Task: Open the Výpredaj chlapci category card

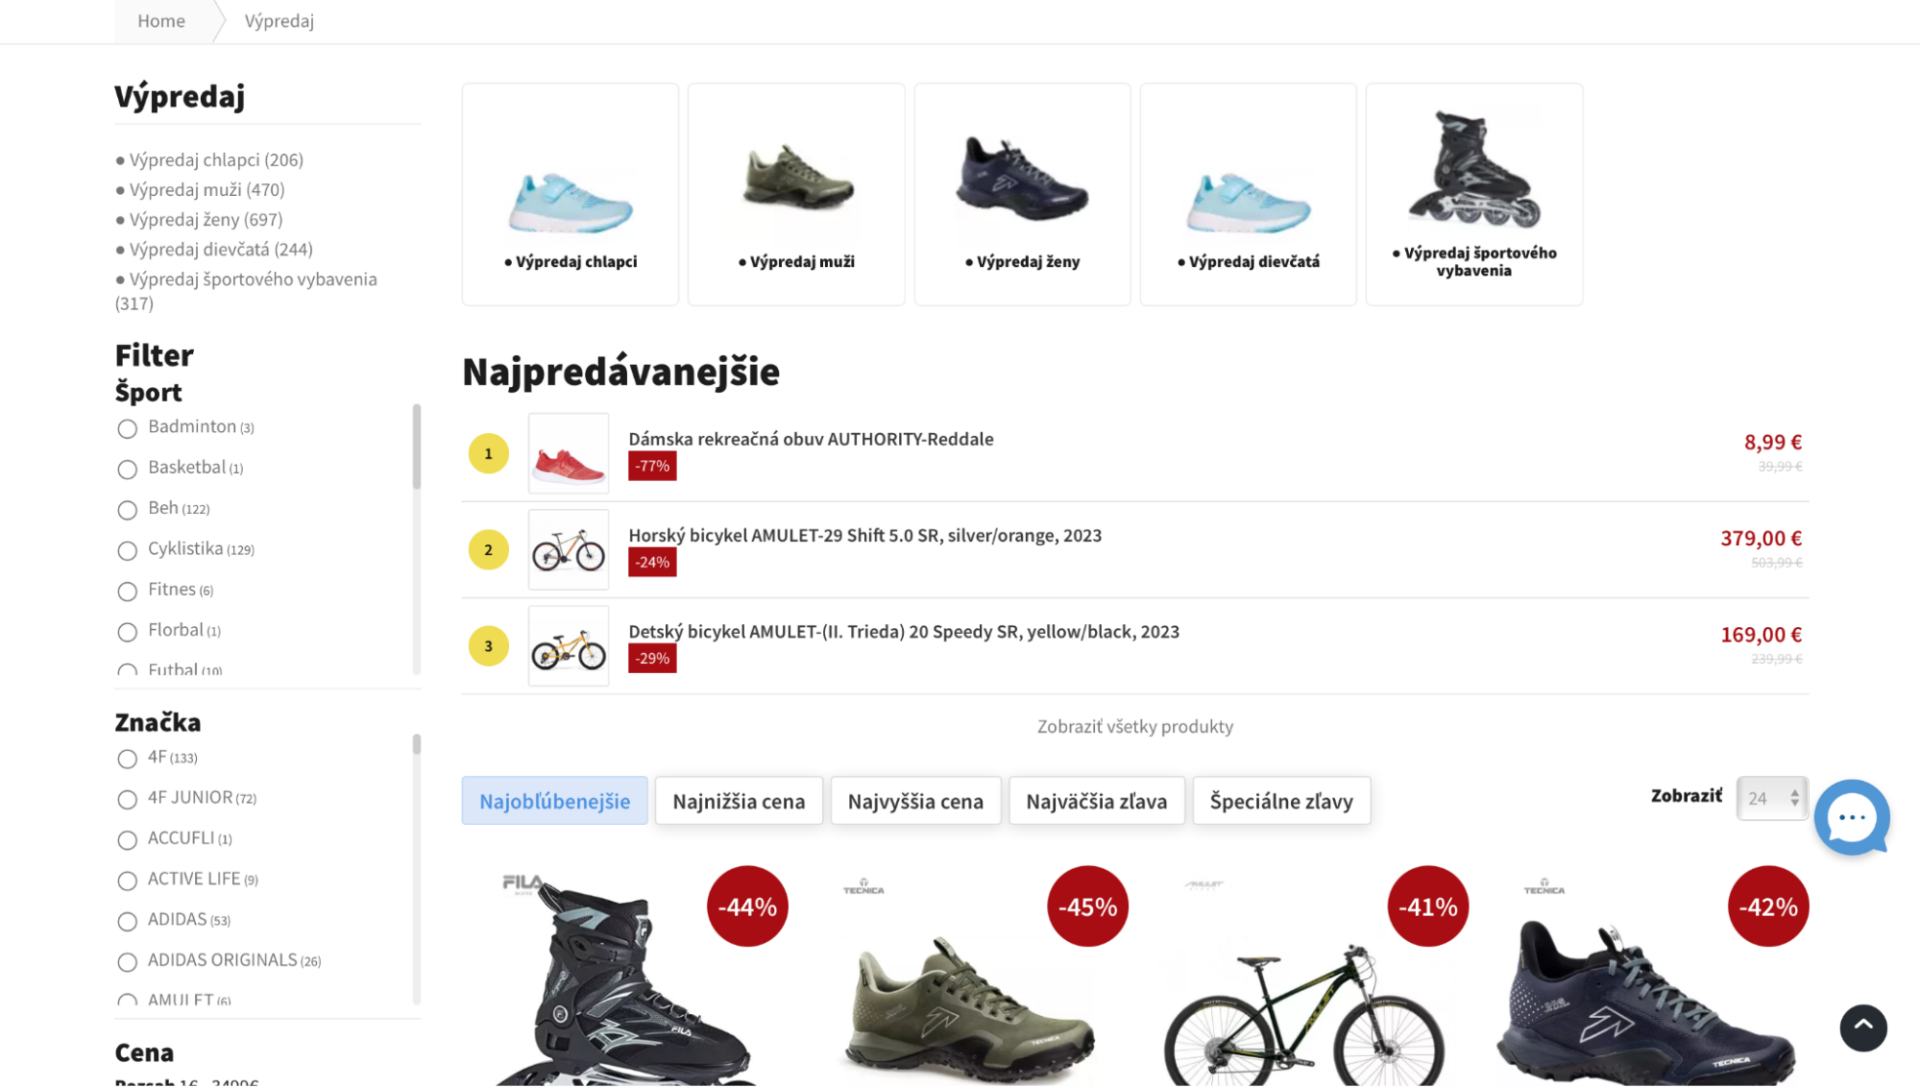Action: point(569,193)
